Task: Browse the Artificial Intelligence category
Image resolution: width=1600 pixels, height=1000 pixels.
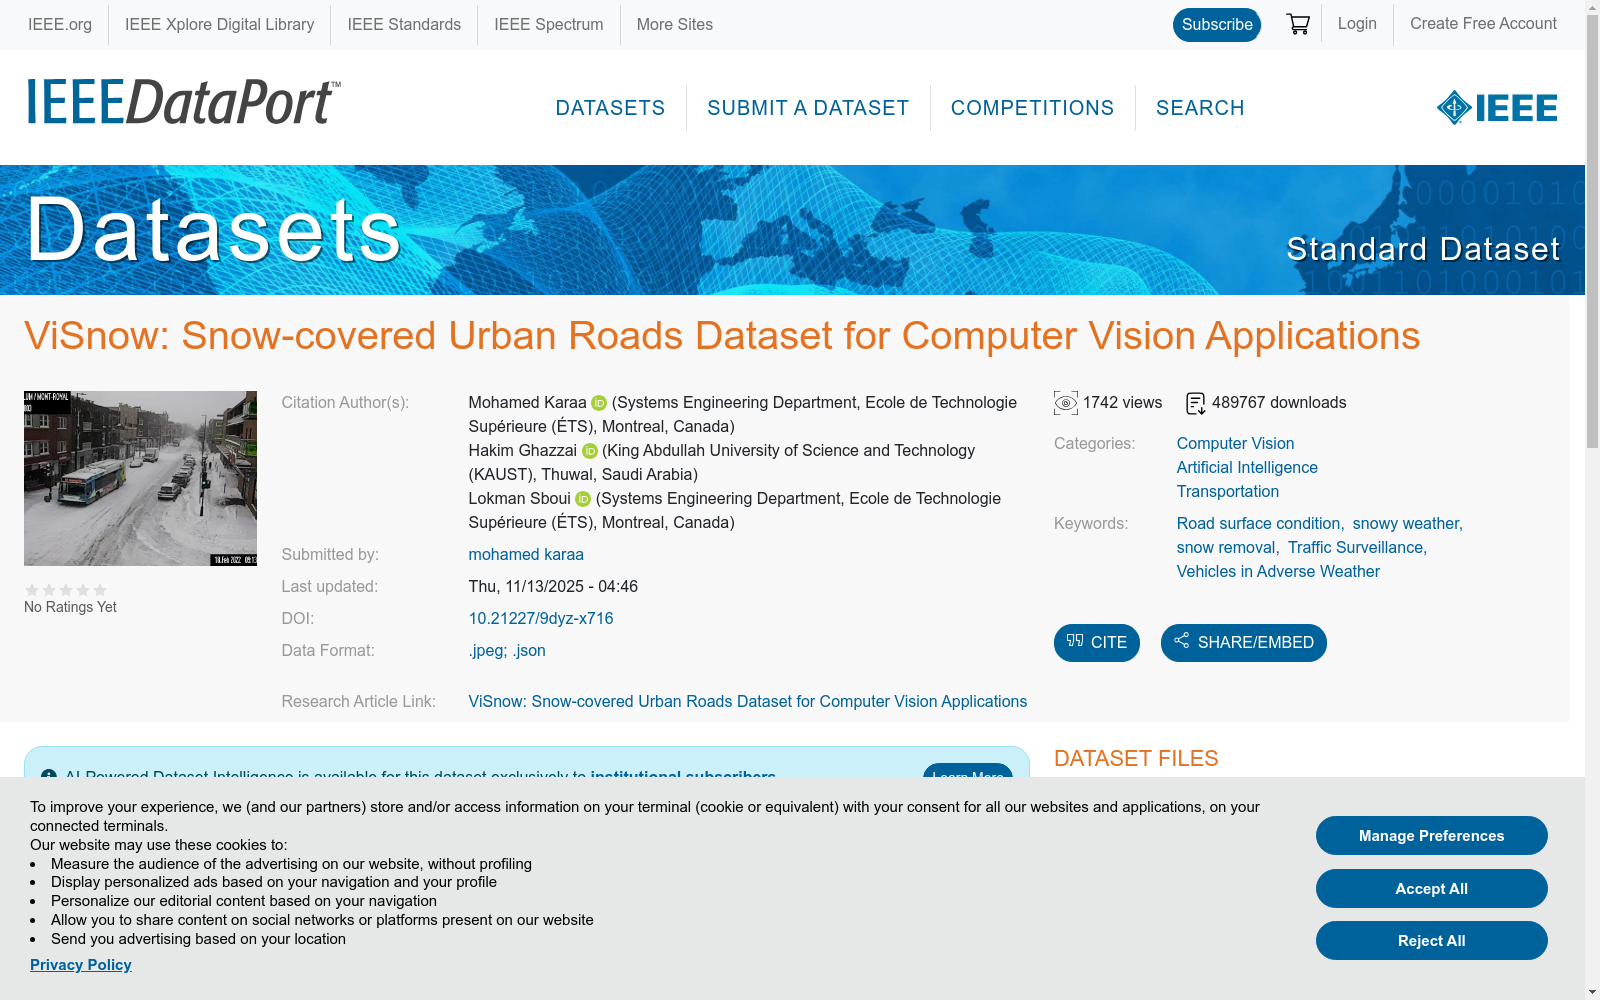Action: (x=1247, y=467)
